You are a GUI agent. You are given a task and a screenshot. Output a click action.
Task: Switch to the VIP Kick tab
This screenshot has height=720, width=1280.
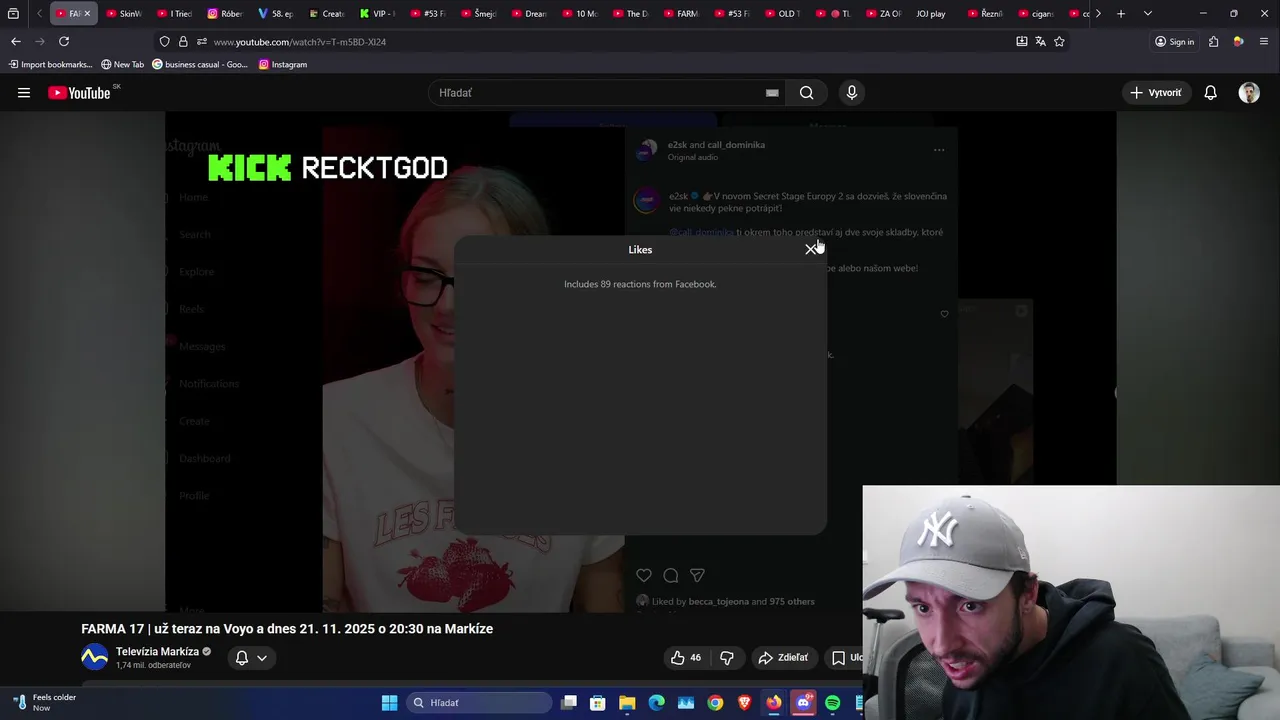tap(377, 14)
